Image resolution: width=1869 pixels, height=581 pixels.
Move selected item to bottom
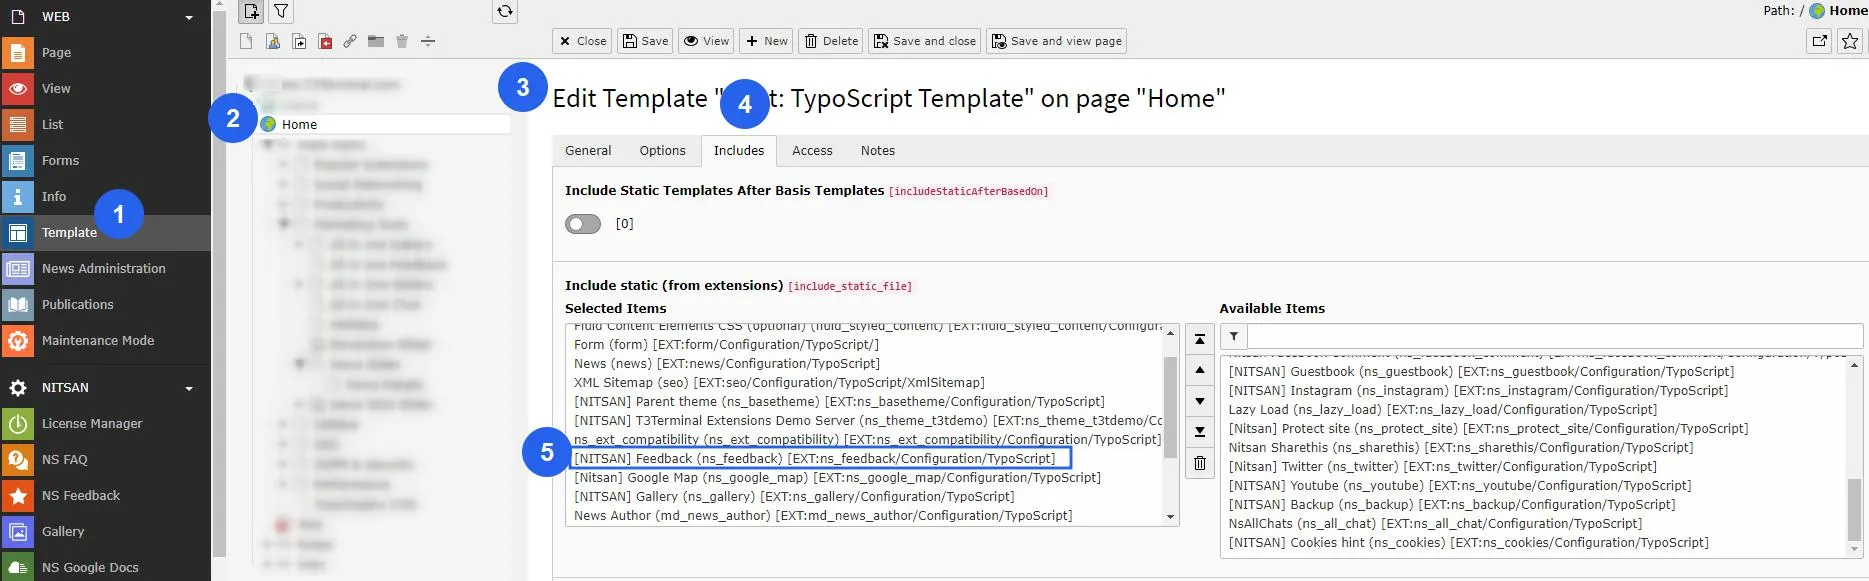tap(1200, 432)
